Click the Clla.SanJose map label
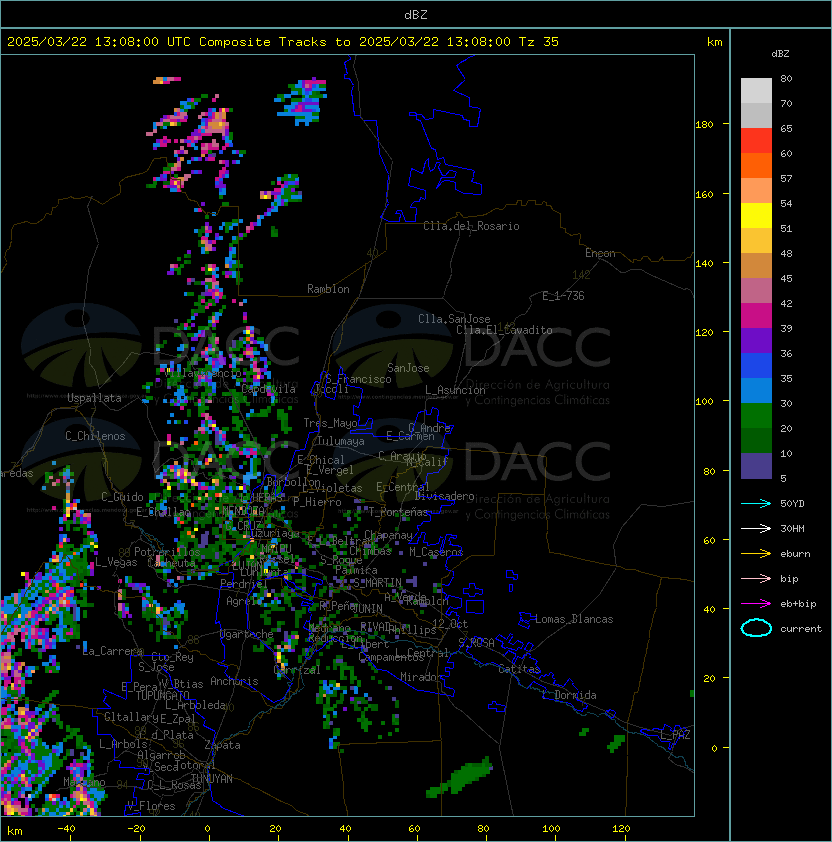Viewport: 832px width, 842px height. 454,319
